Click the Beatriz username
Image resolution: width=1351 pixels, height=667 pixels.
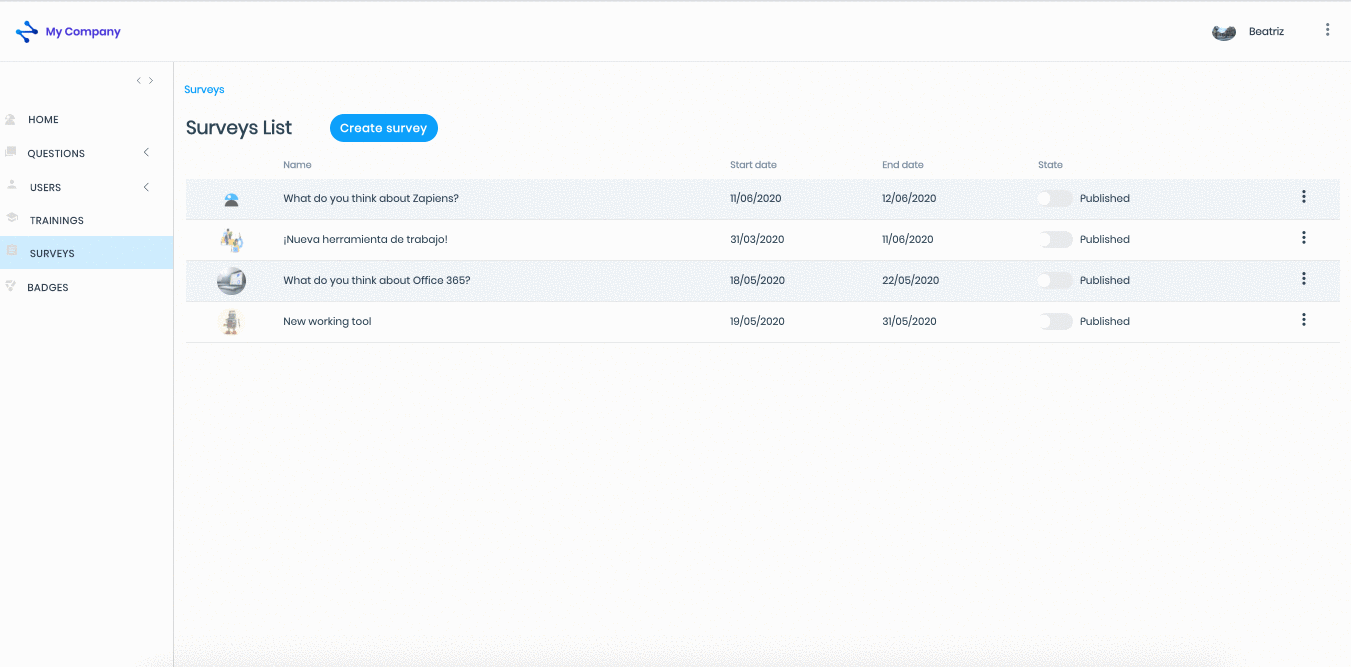coord(1266,32)
